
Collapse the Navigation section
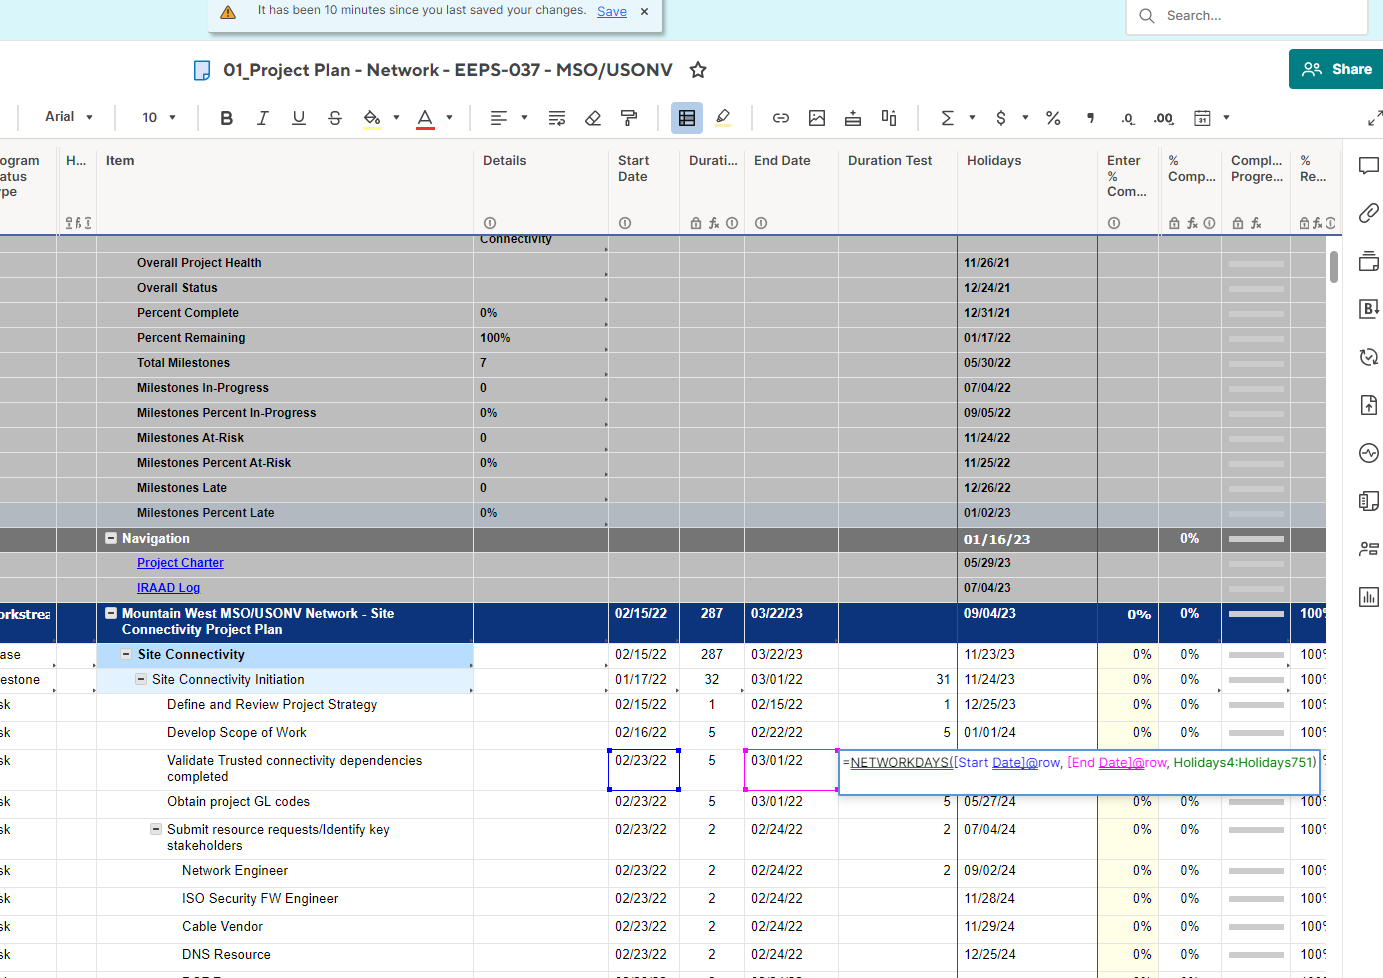click(x=111, y=538)
